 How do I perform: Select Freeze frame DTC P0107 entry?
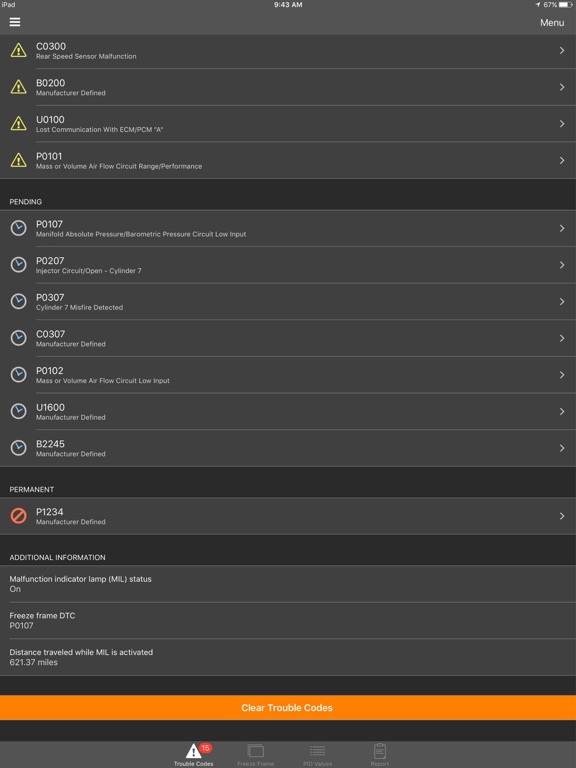[288, 621]
